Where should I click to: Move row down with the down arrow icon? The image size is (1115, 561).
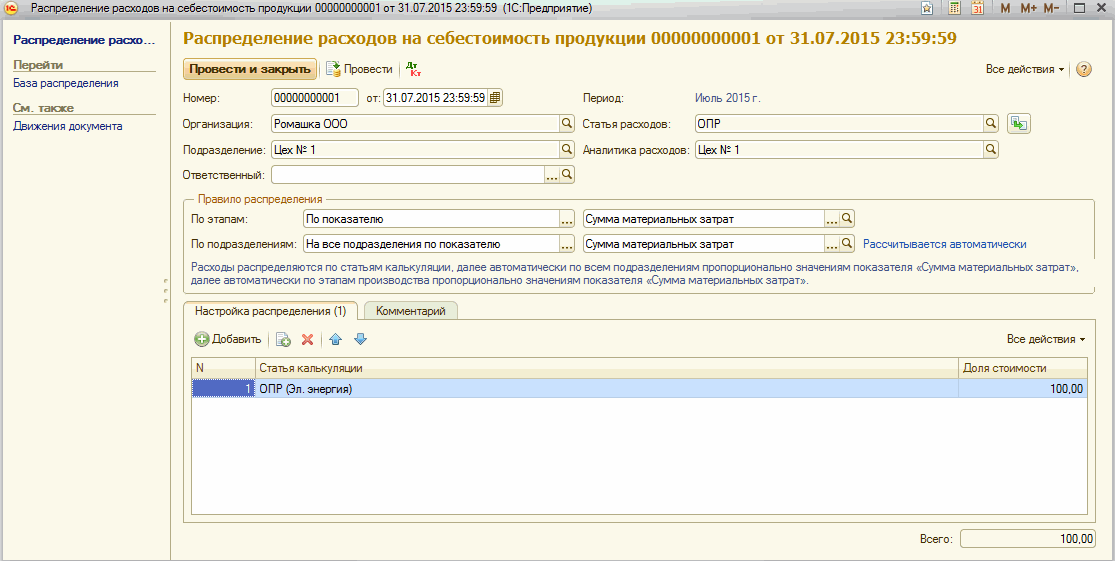pos(360,339)
